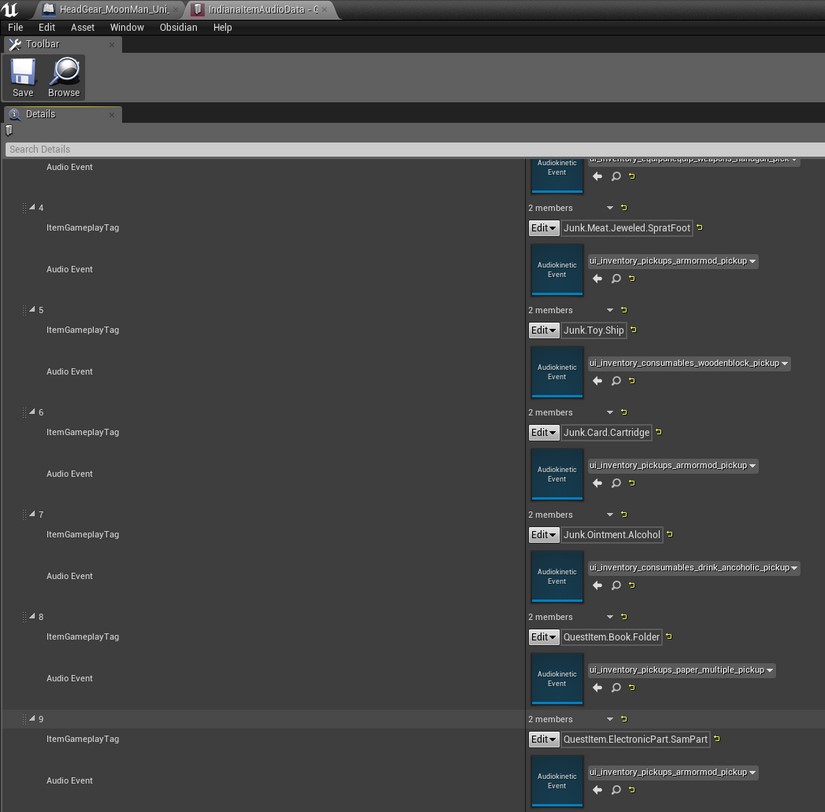Viewport: 825px width, 812px height.
Task: Open element 6 members options dropdown arrow
Action: click(x=610, y=413)
